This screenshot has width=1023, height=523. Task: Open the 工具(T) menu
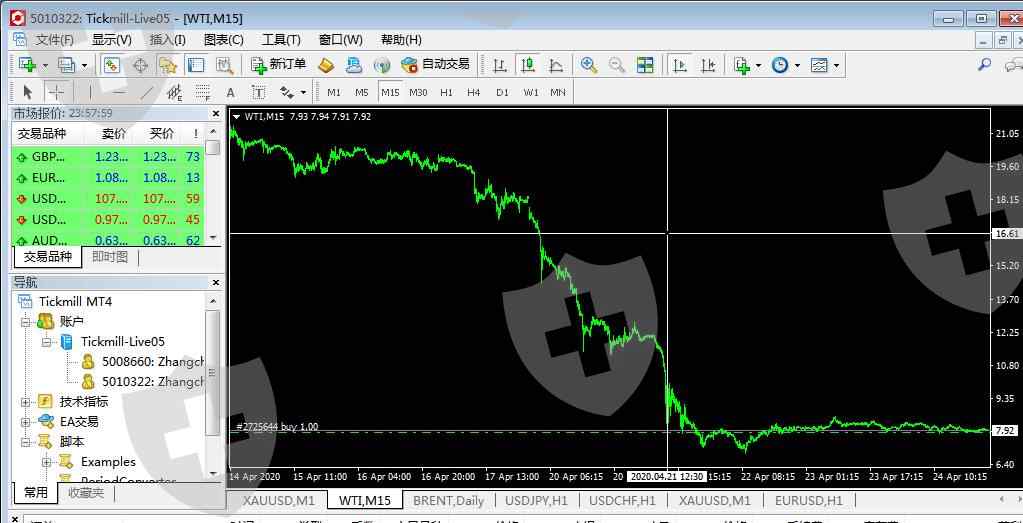pyautogui.click(x=281, y=40)
